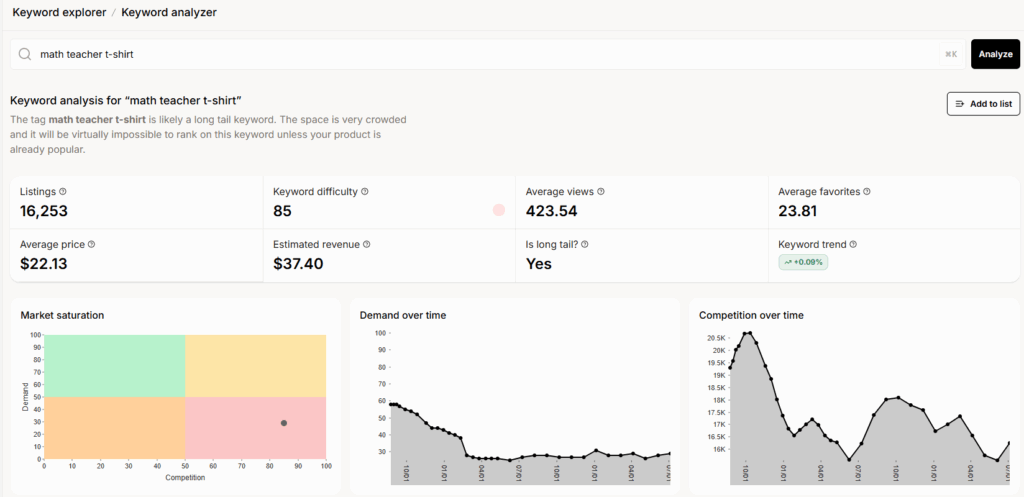
Task: Click the $22.13 average price value
Action: click(x=44, y=264)
